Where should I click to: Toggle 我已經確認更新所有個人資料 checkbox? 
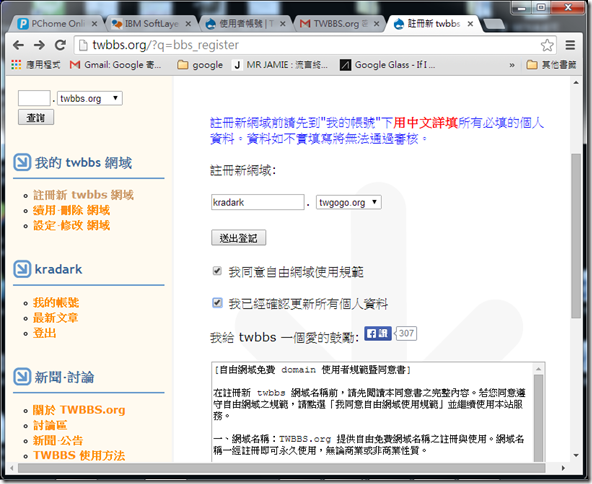tap(217, 302)
